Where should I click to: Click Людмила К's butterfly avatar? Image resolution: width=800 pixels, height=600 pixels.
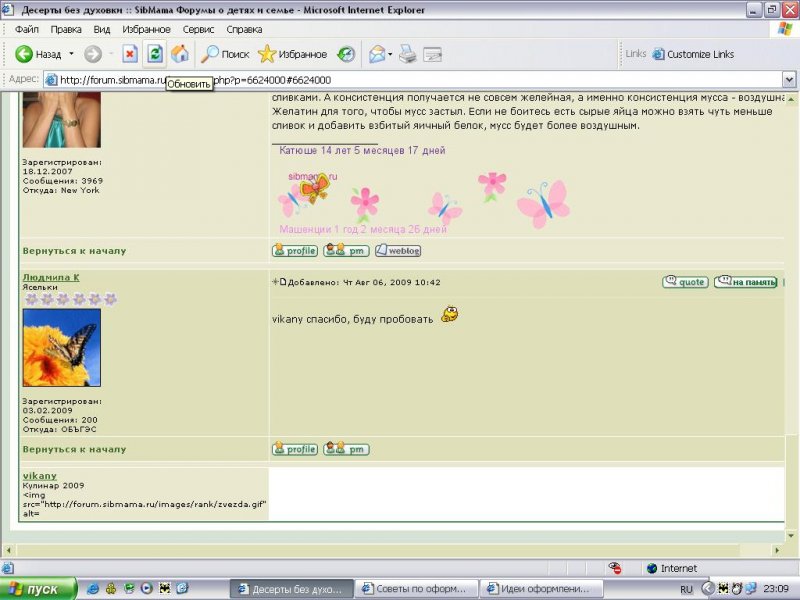[x=61, y=347]
